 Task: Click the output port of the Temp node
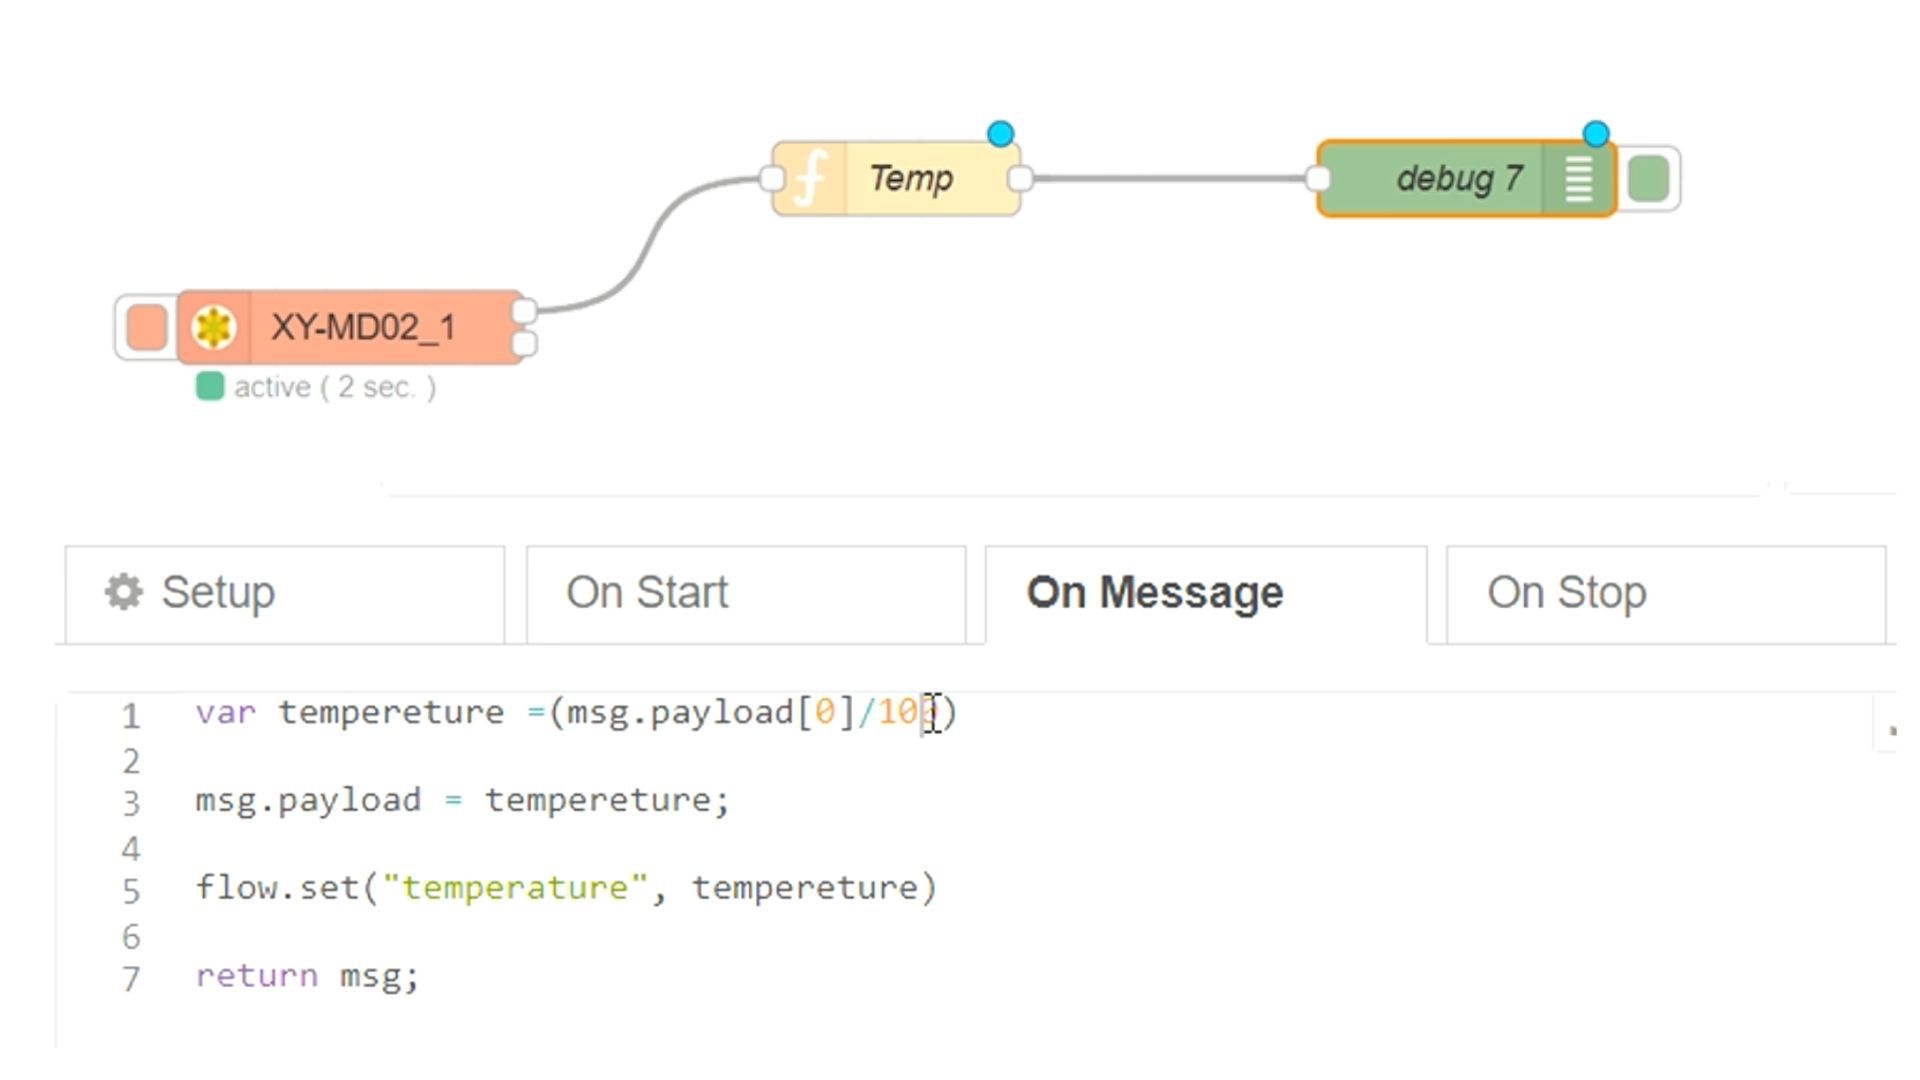(x=1020, y=178)
